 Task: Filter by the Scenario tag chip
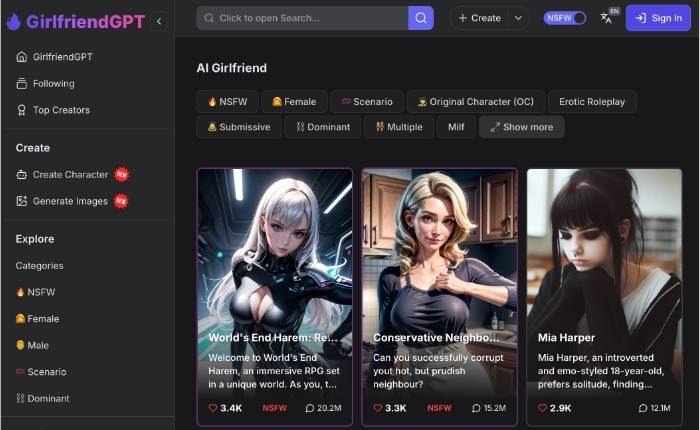pyautogui.click(x=367, y=102)
